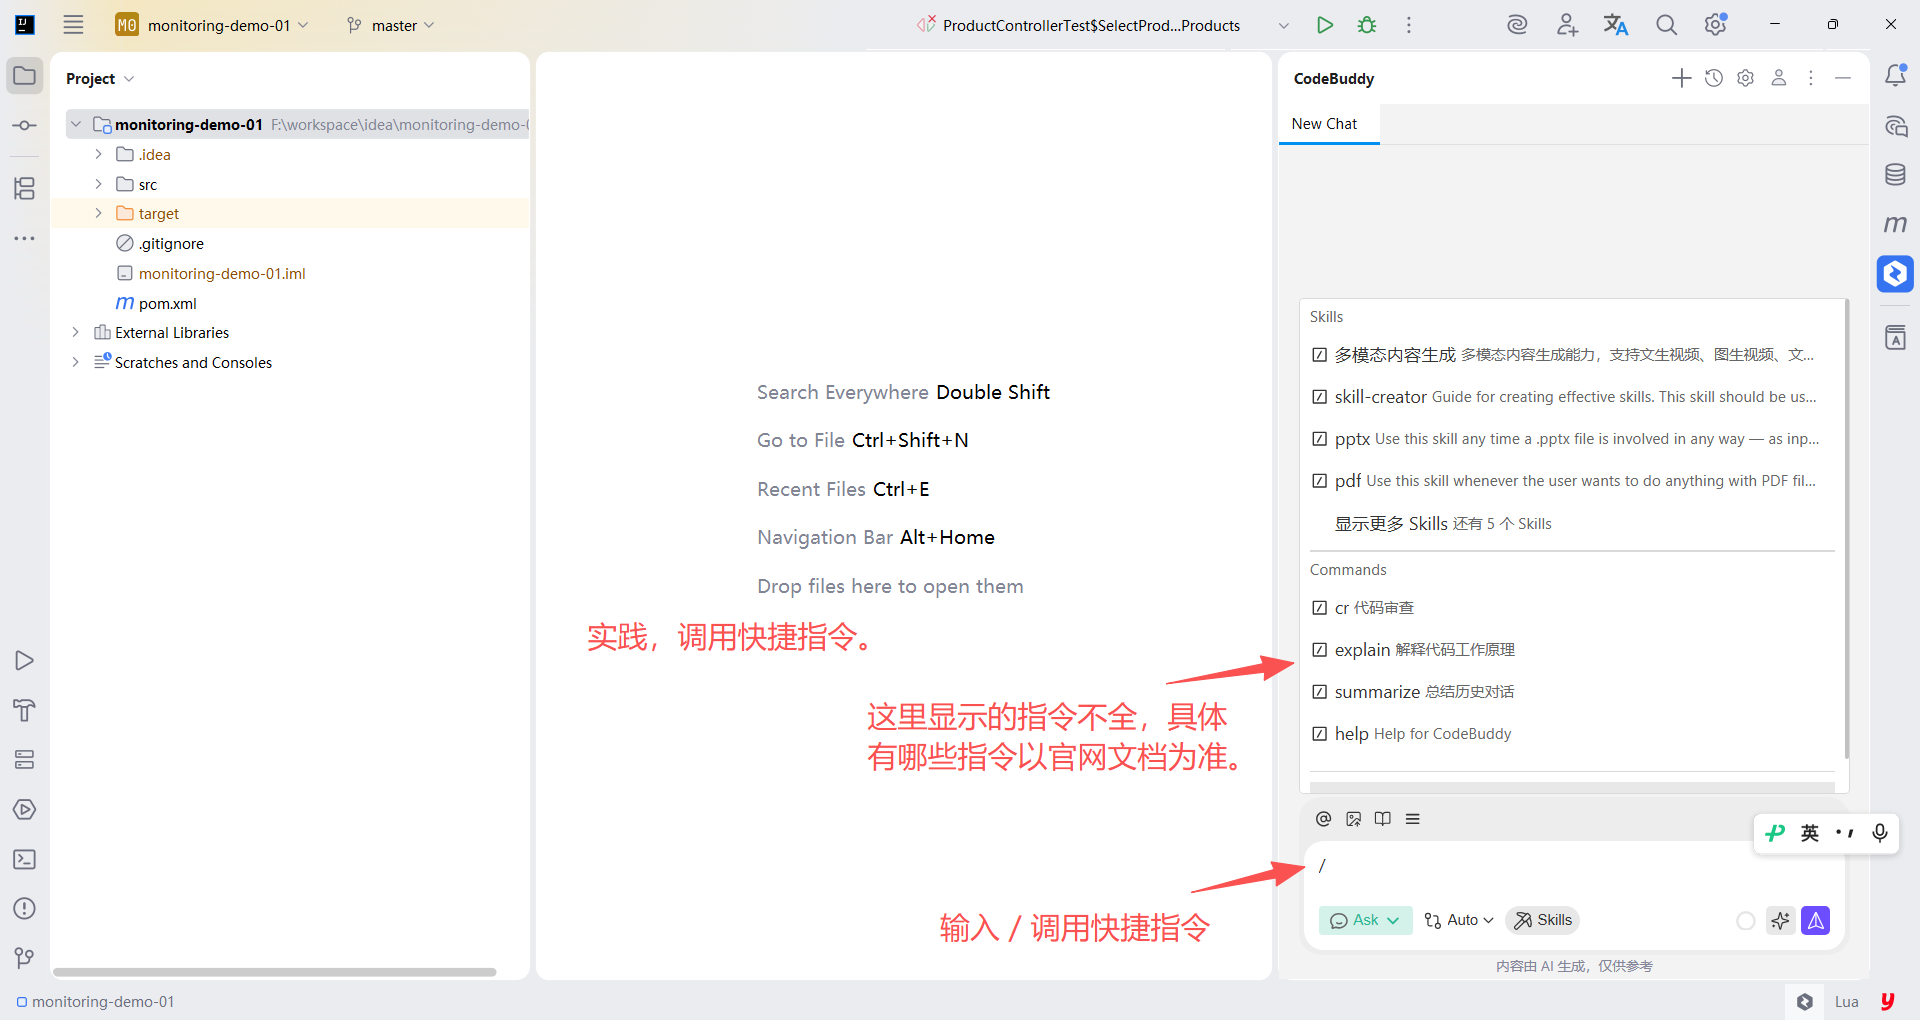This screenshot has width=1920, height=1020.
Task: Open Code With Me add-user icon
Action: (x=1567, y=25)
